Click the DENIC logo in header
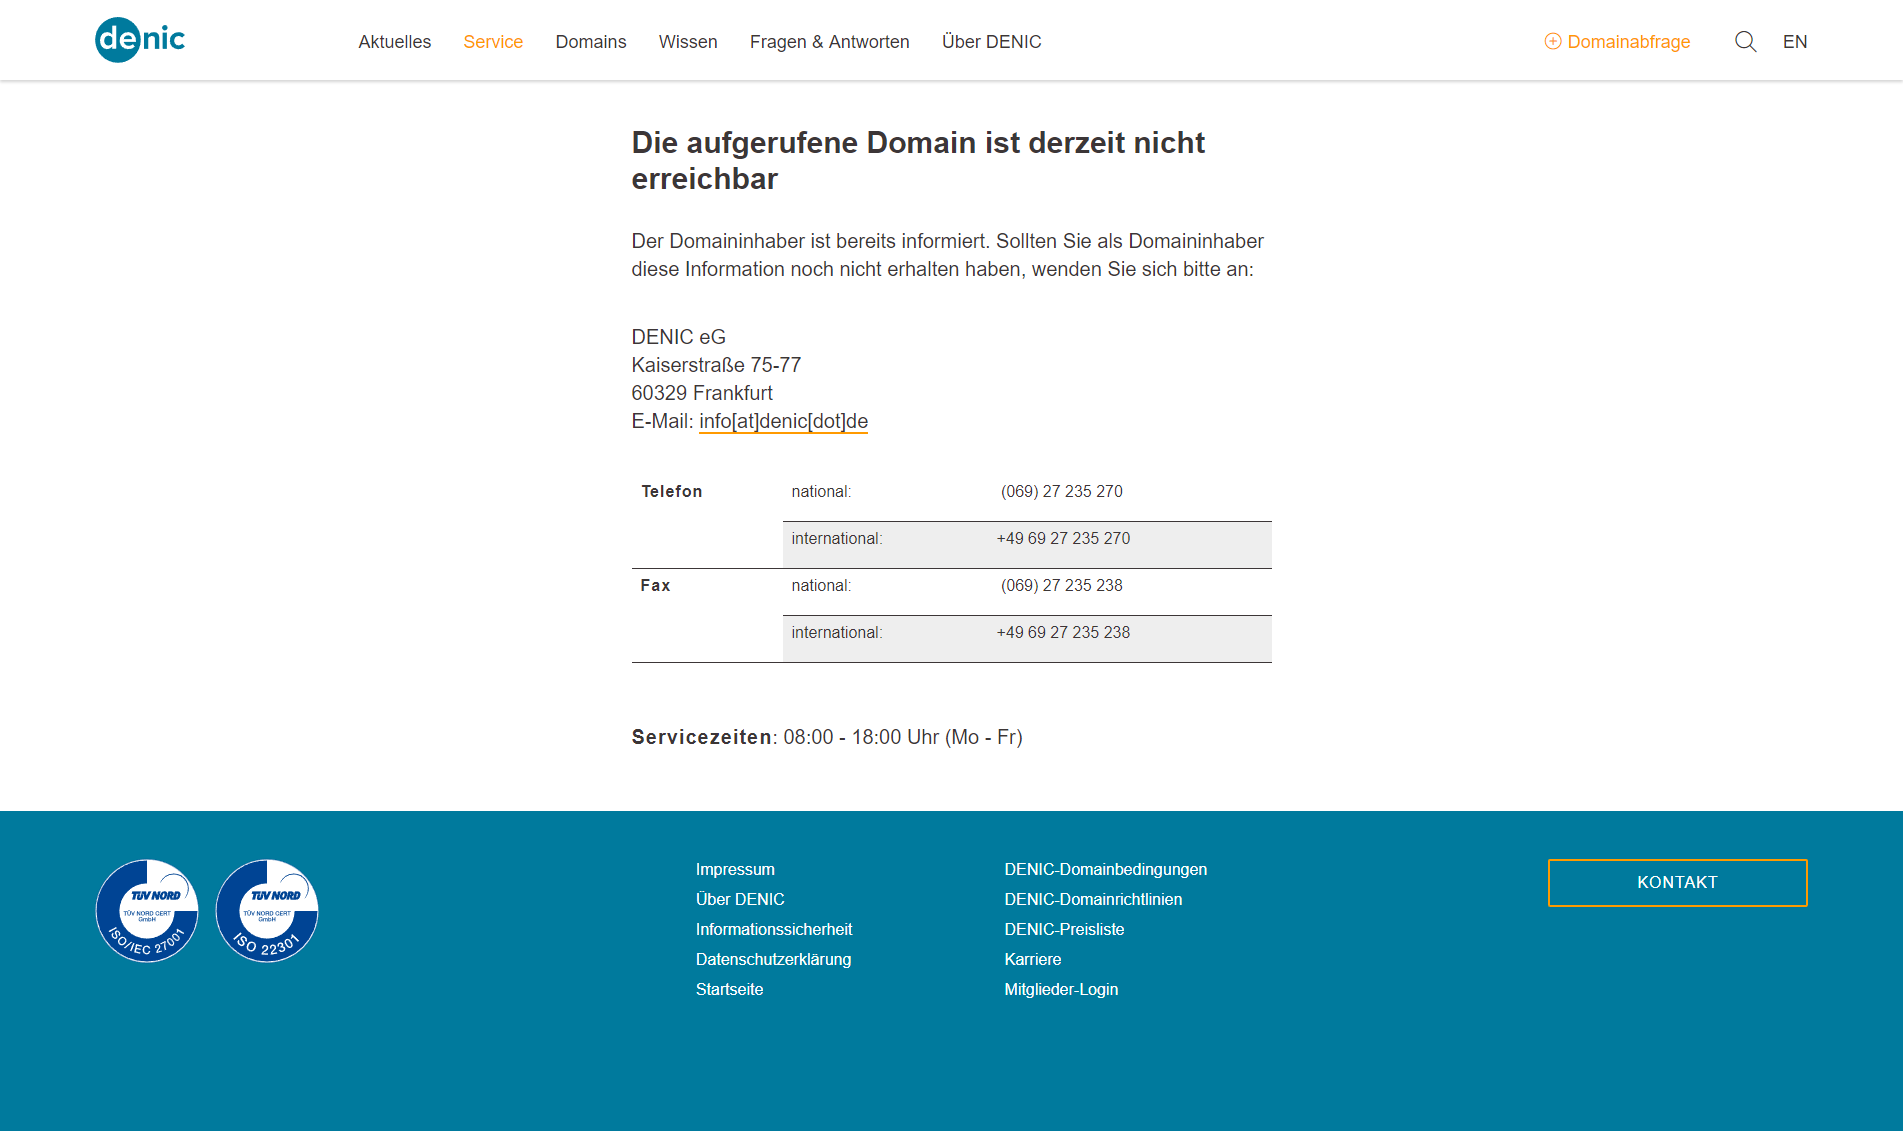 [140, 40]
